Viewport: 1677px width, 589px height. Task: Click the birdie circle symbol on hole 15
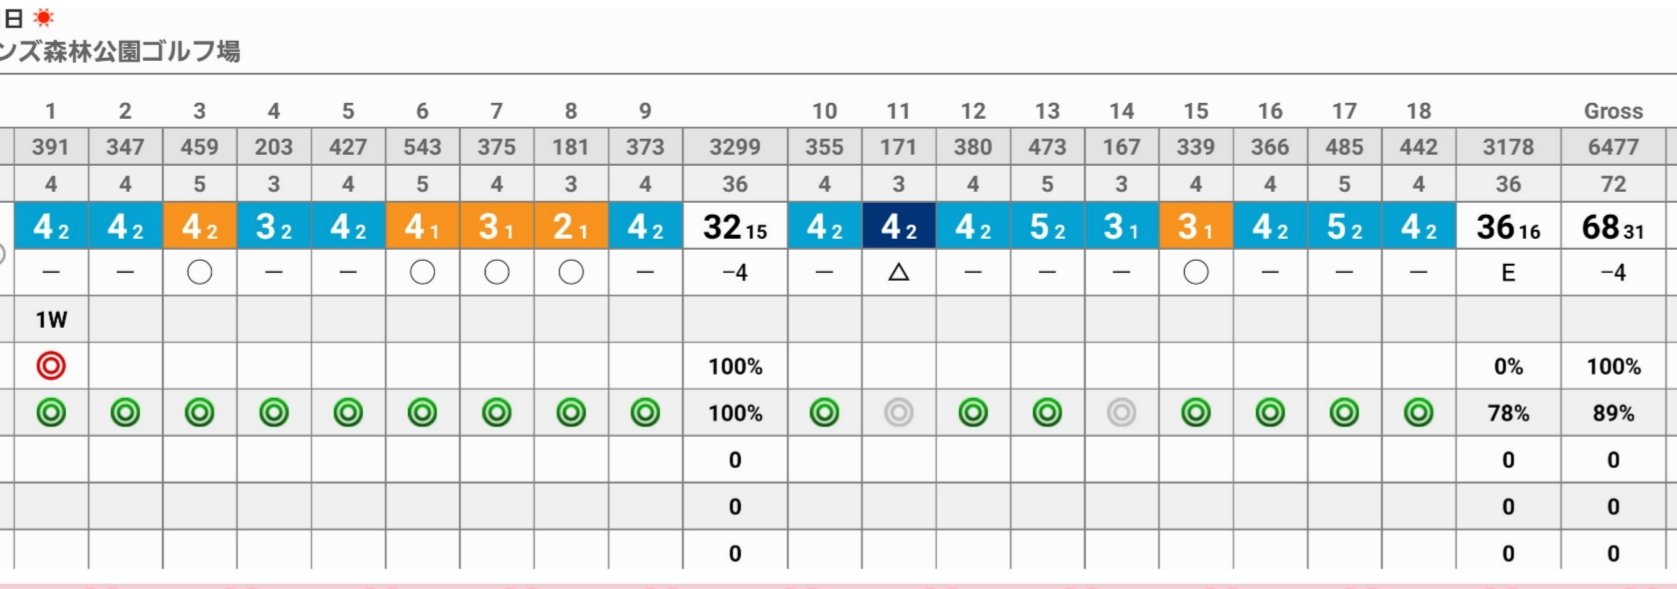[1195, 272]
